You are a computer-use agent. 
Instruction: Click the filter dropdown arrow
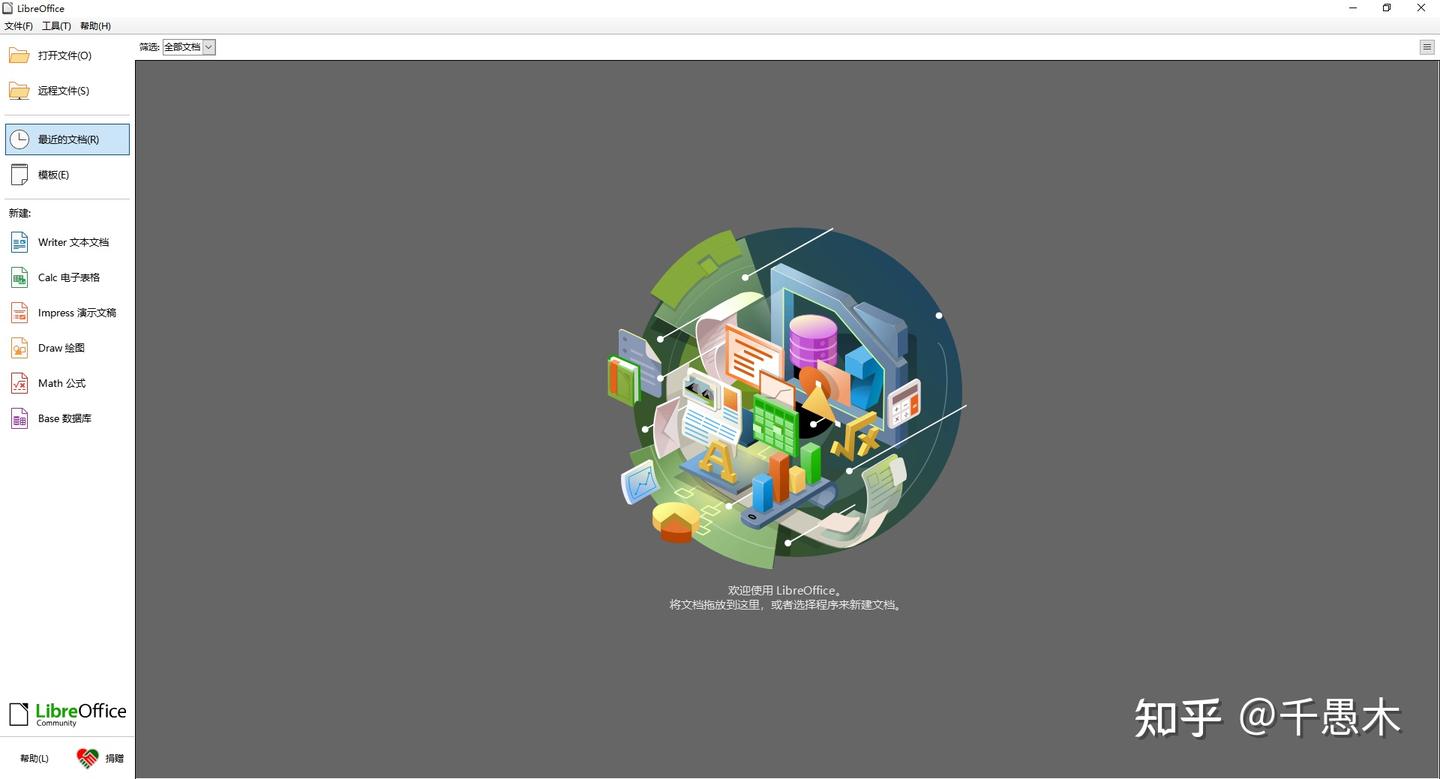click(x=207, y=46)
